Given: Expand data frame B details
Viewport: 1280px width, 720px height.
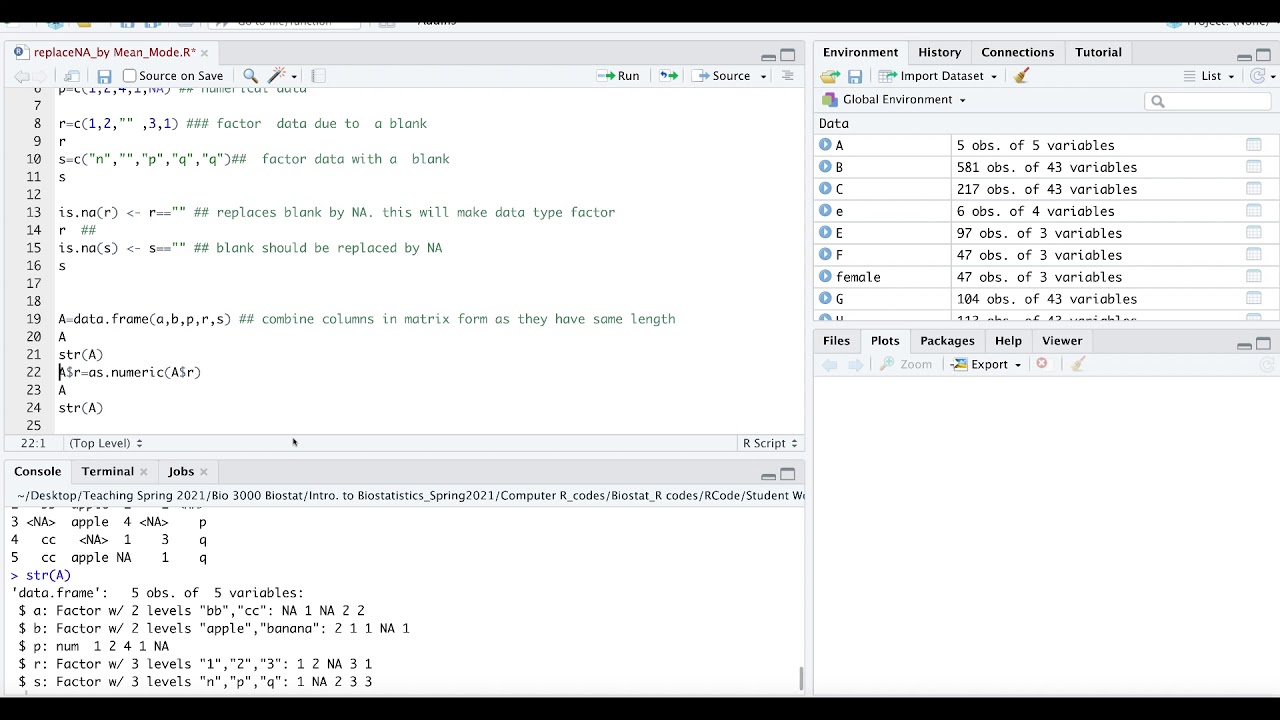Looking at the screenshot, I should click(x=825, y=167).
